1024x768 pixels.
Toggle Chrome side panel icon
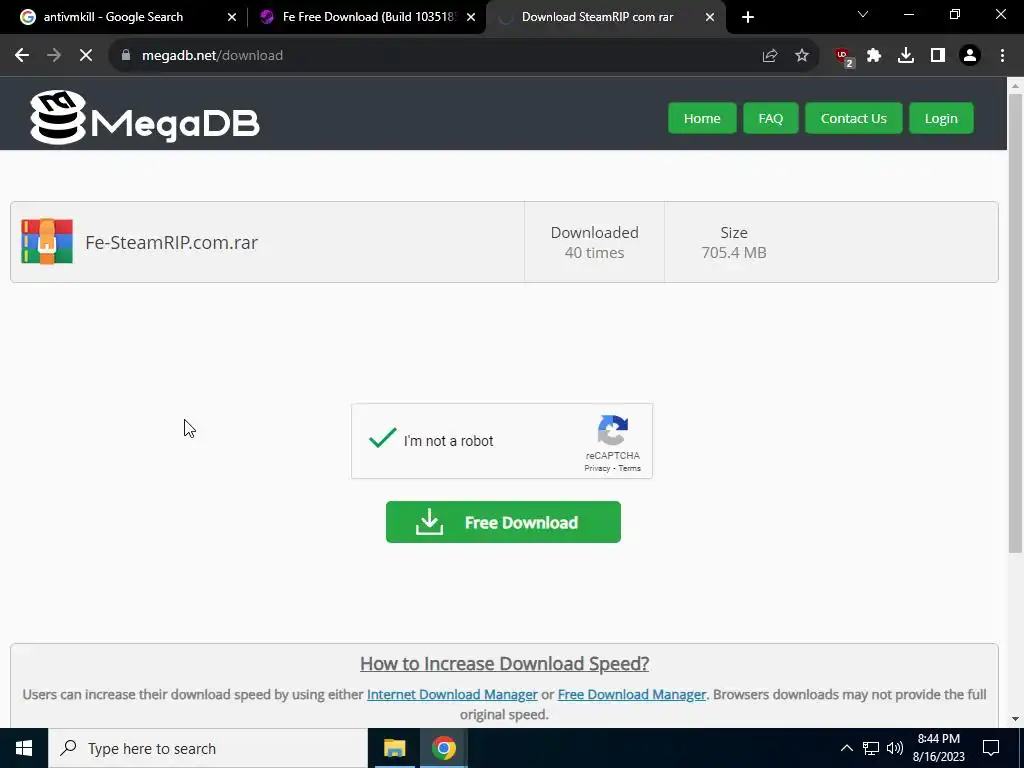point(938,56)
